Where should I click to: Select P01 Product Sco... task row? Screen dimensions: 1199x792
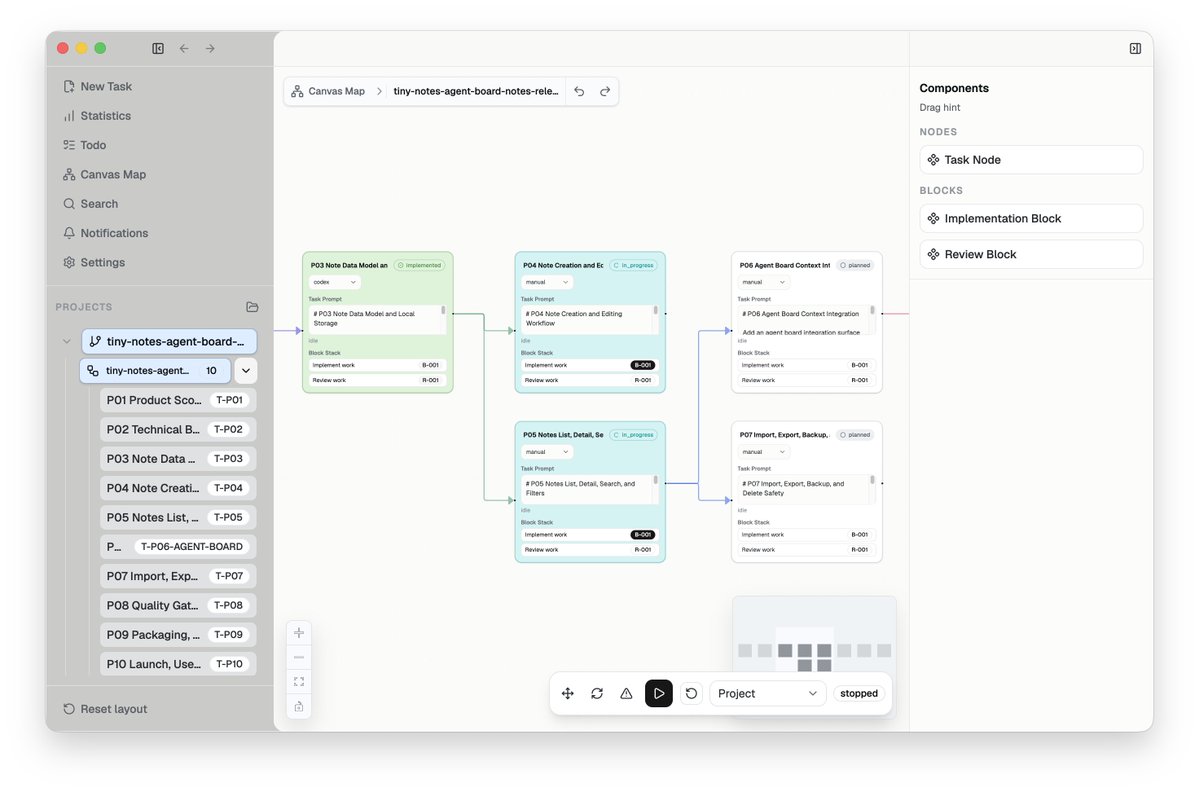click(x=178, y=400)
